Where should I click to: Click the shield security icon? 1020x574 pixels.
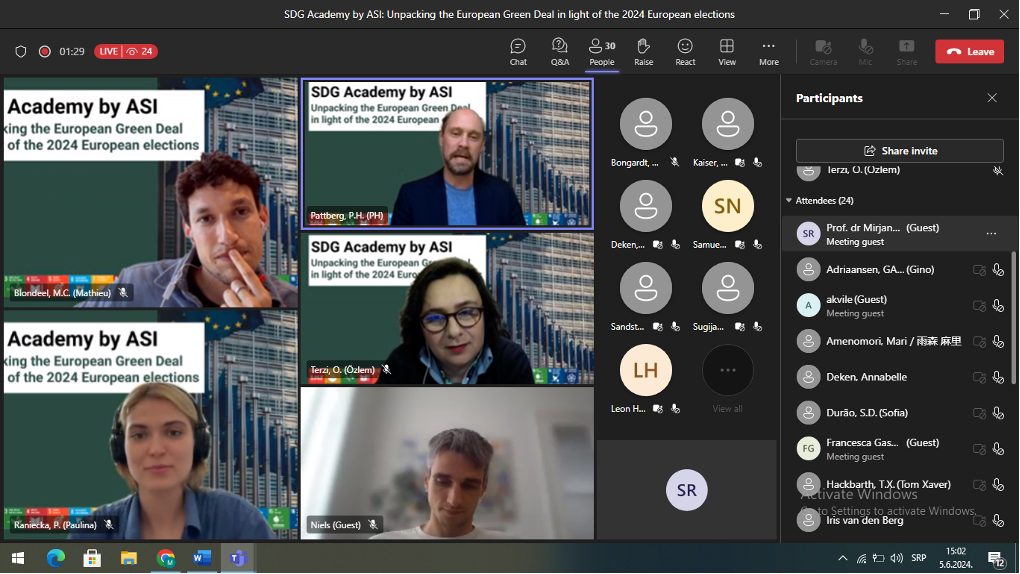tap(21, 51)
